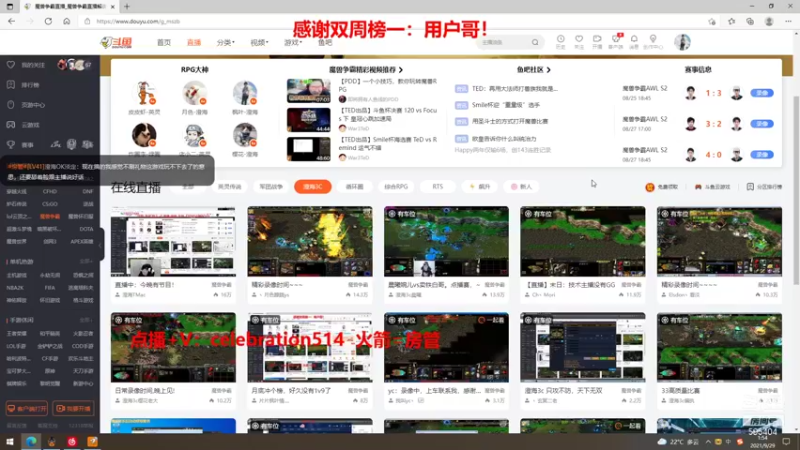Screen dimensions: 800x450
Task: Open post 'Smile杯迎“重量级”选手'
Action: tap(506, 105)
